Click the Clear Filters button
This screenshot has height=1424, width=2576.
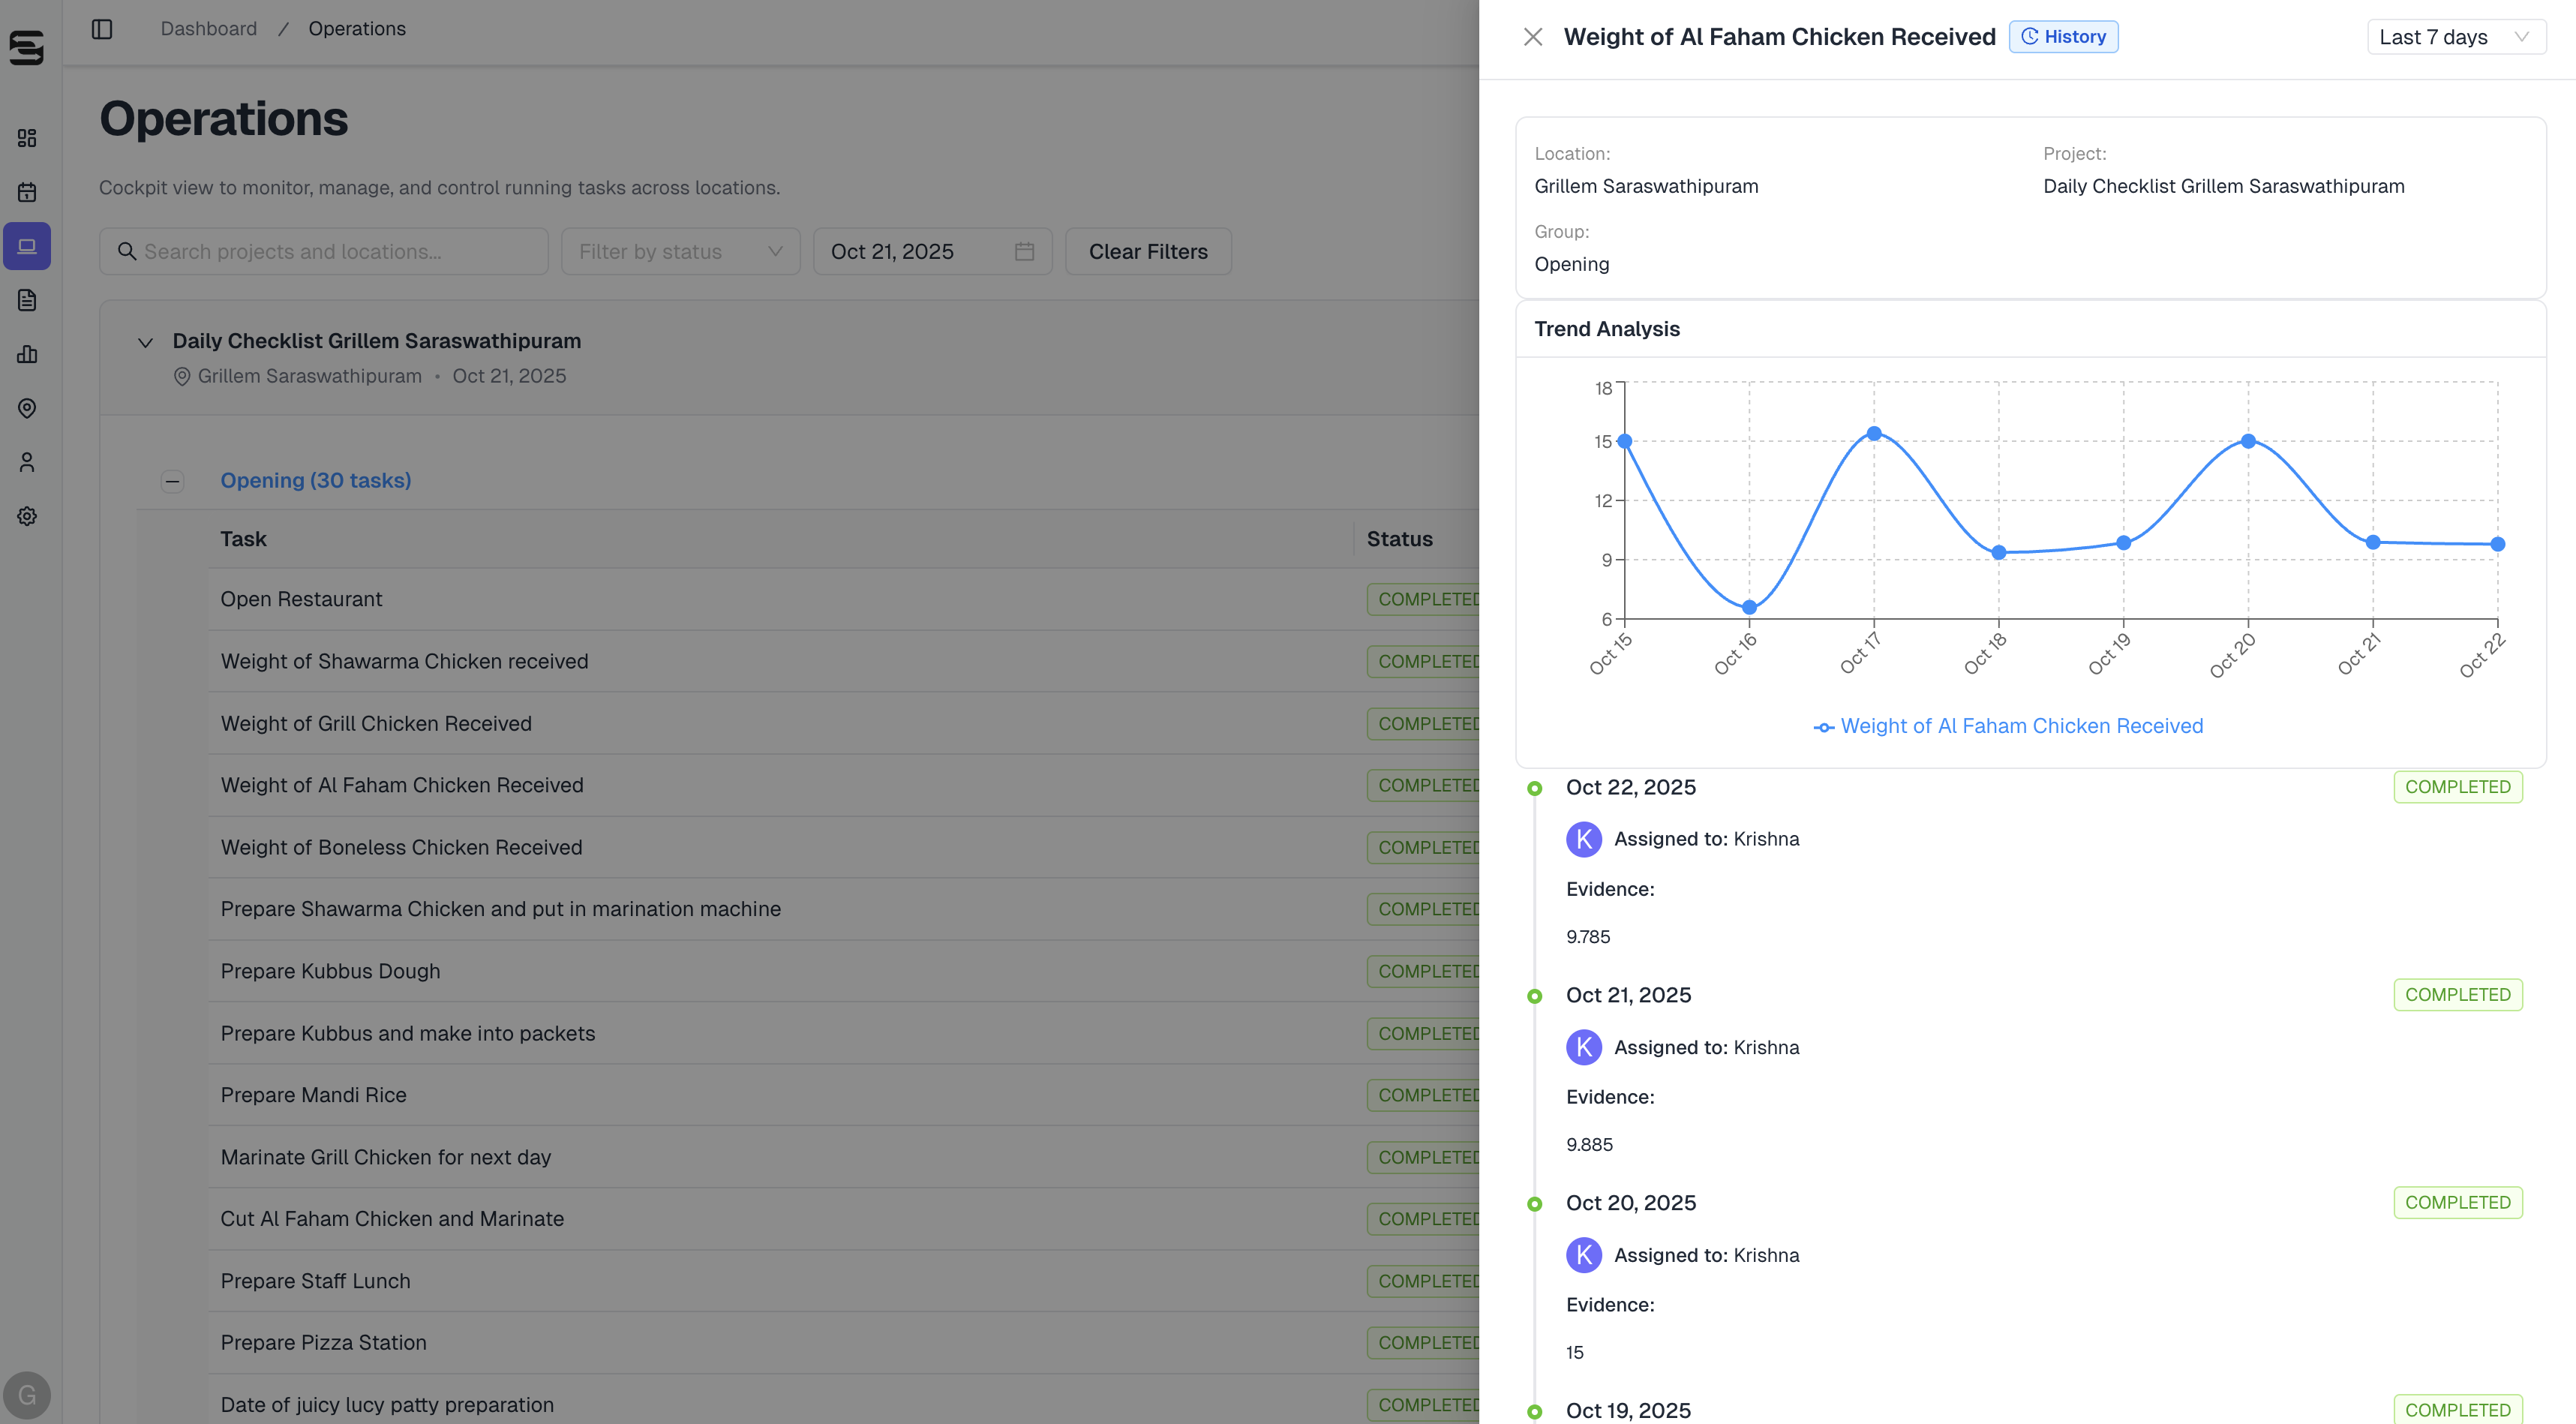[x=1147, y=252]
